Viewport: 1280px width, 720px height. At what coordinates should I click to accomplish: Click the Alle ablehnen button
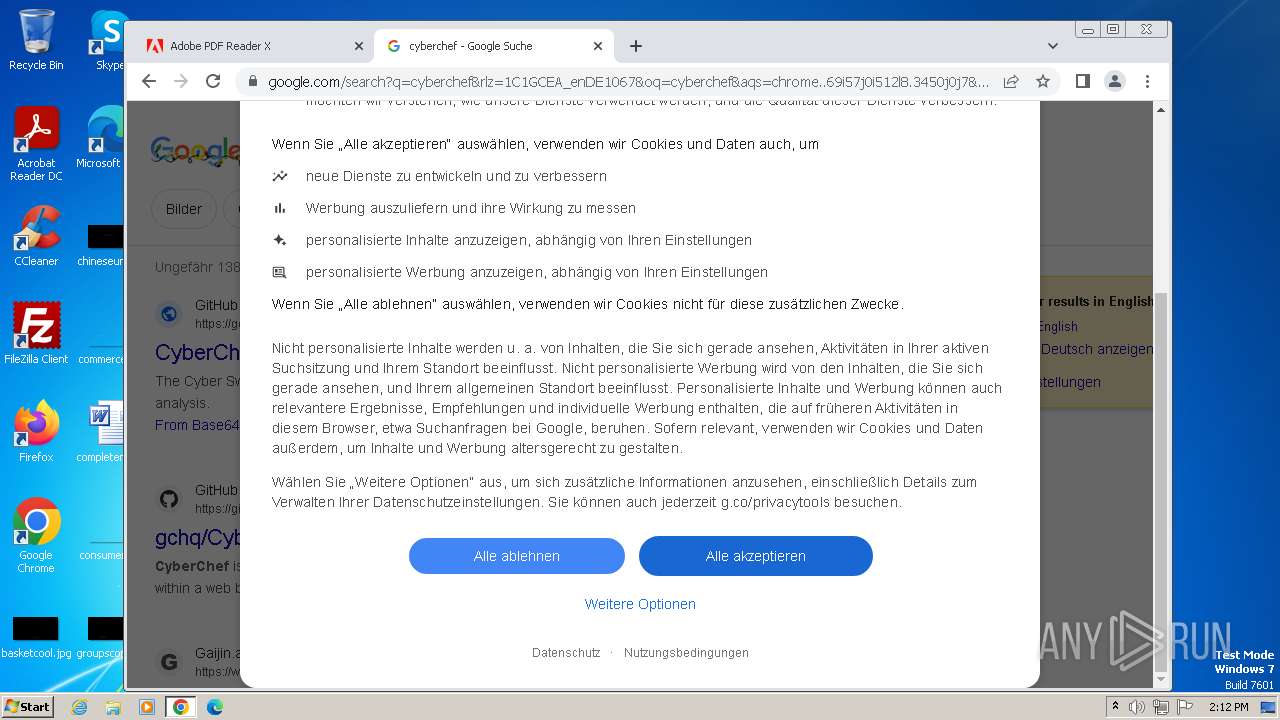coord(516,556)
